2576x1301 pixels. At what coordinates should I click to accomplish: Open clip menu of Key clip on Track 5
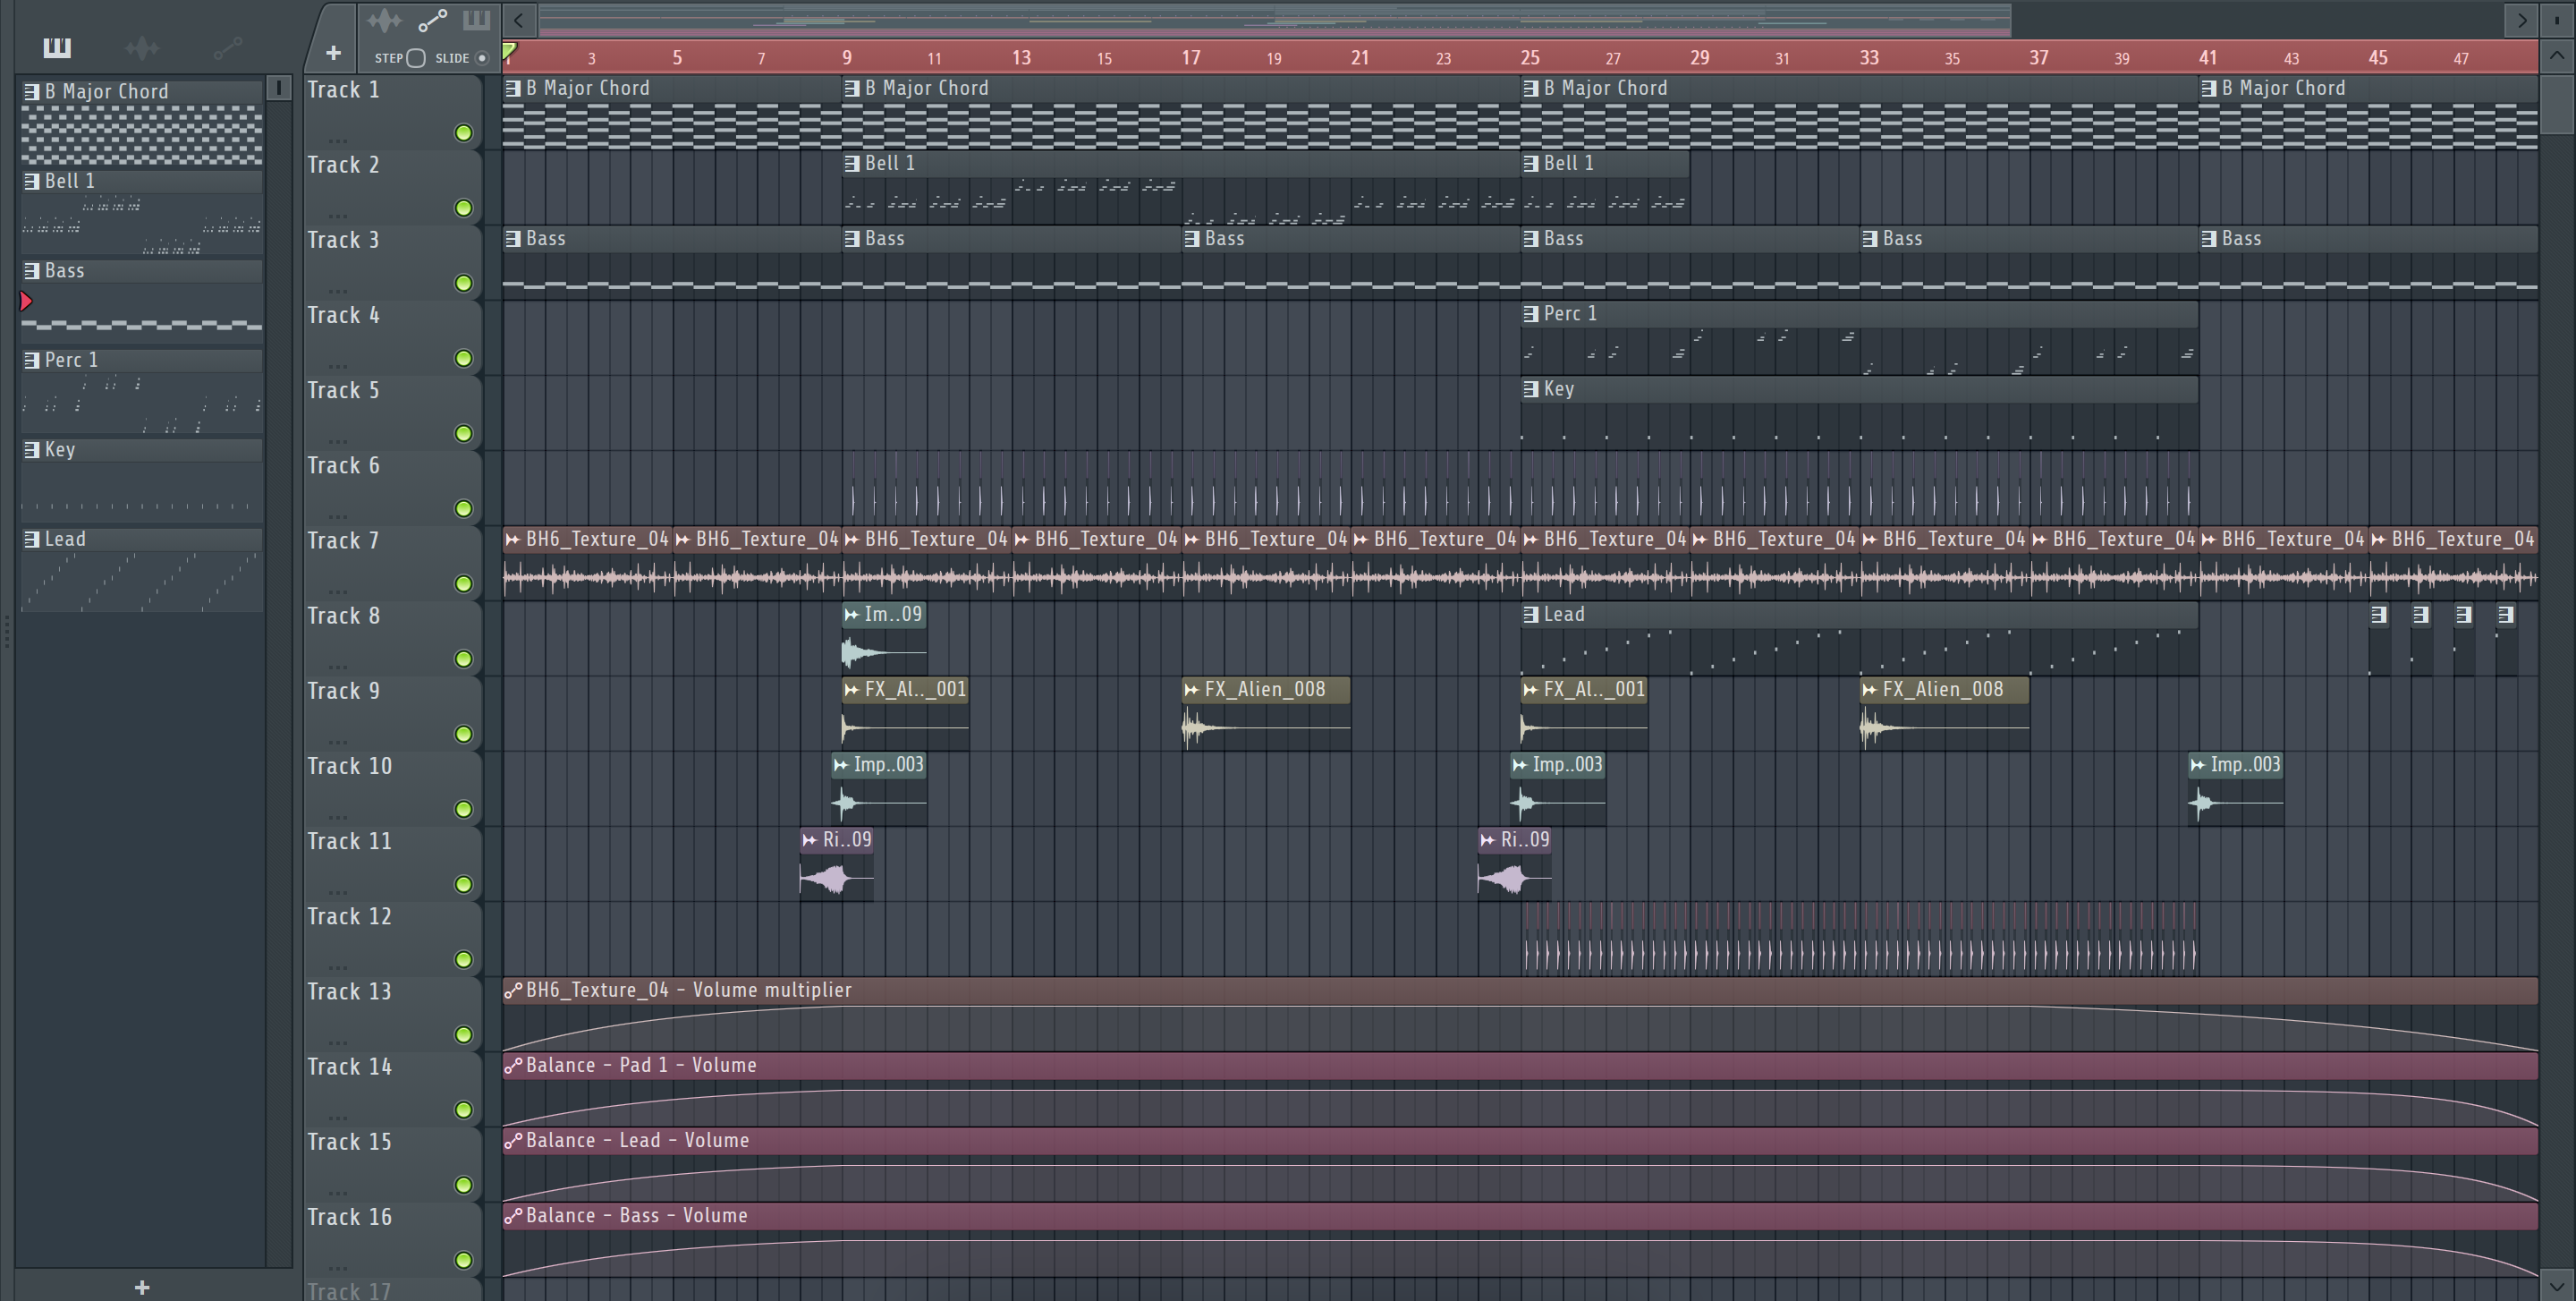(1531, 389)
